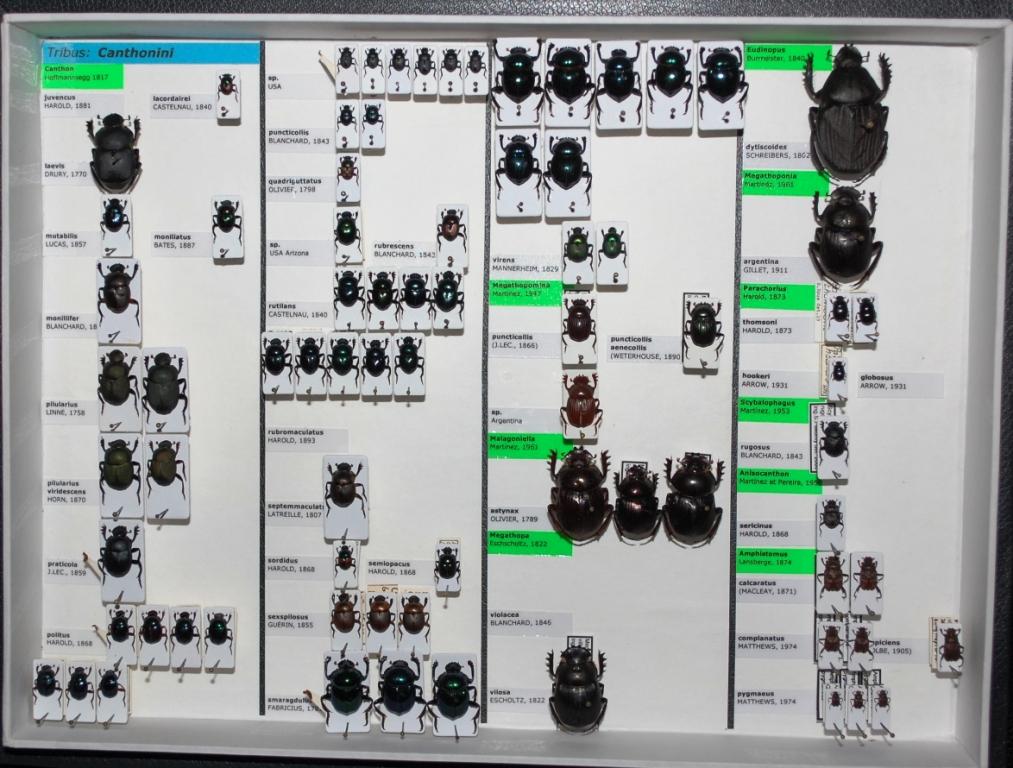Image resolution: width=1013 pixels, height=768 pixels.
Task: Click the reddish beetle beside sp. Argentina label
Action: coord(580,403)
